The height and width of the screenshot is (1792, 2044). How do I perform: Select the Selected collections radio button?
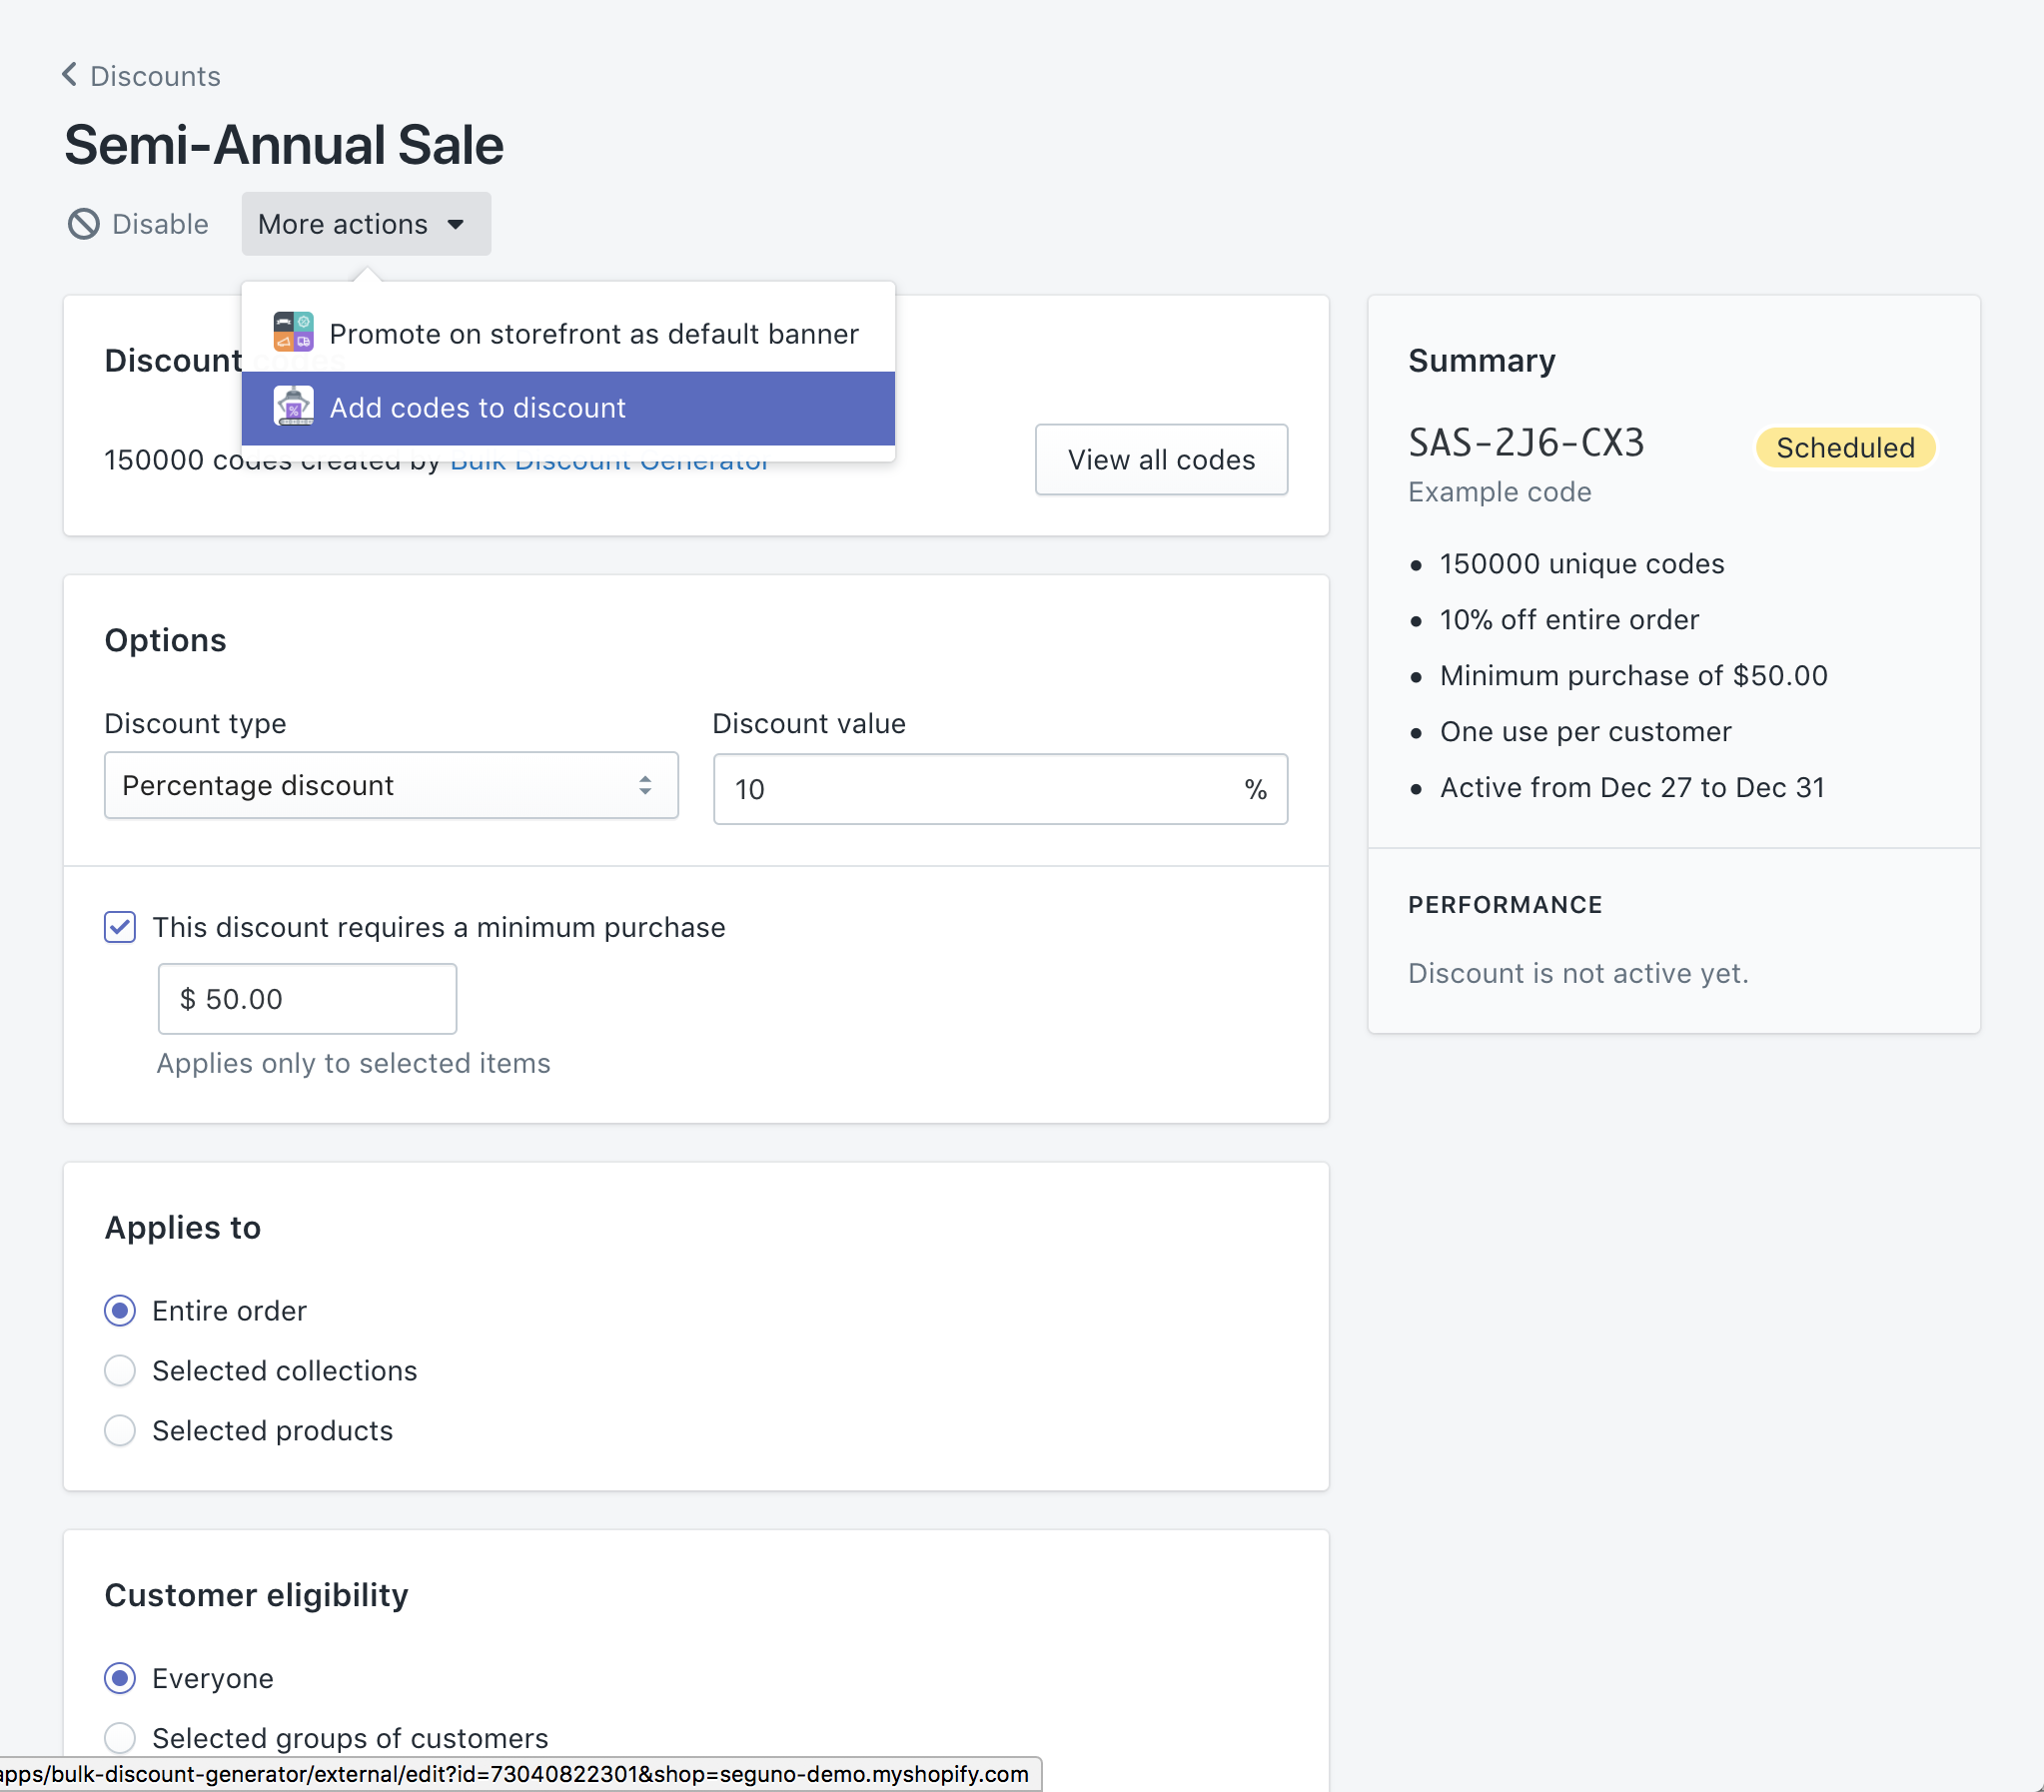click(120, 1370)
